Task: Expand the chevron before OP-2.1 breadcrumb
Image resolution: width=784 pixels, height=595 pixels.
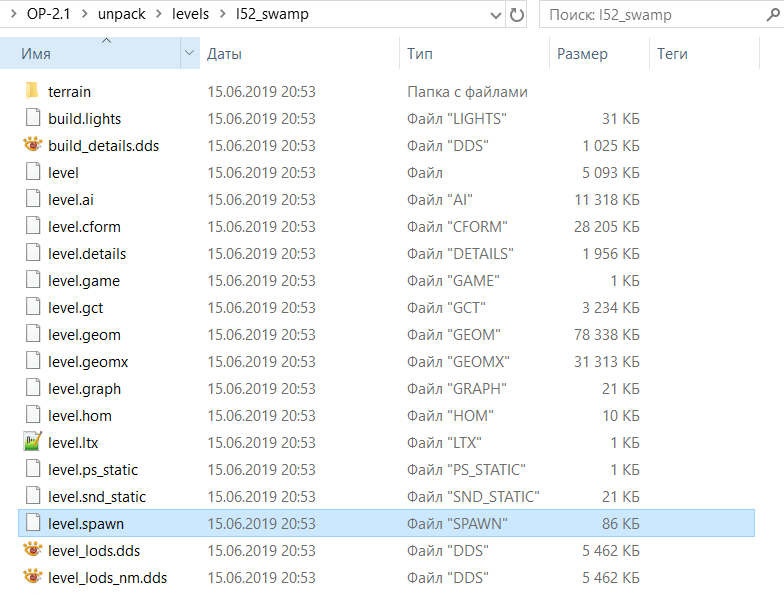Action: point(14,14)
